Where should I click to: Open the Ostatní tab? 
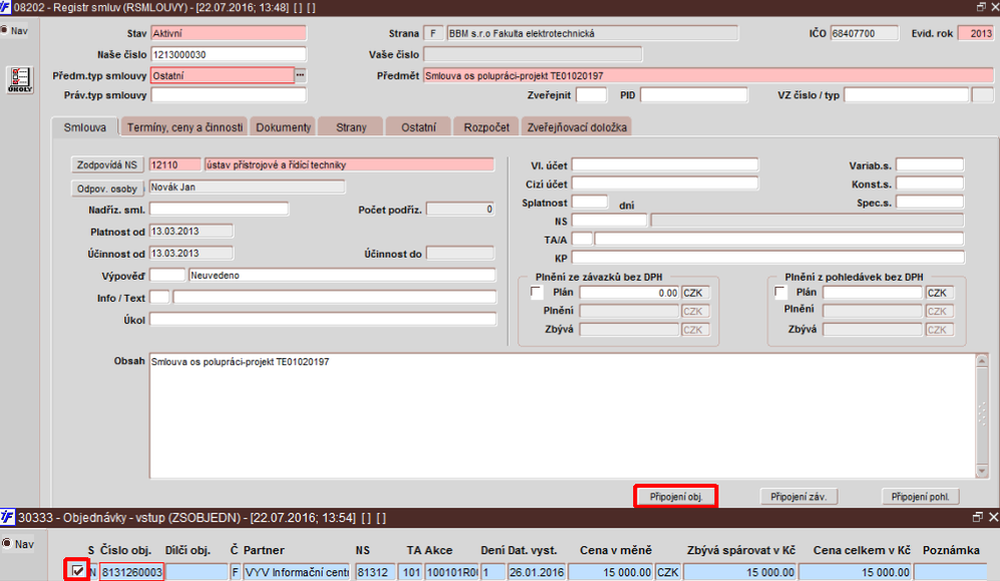click(x=418, y=127)
